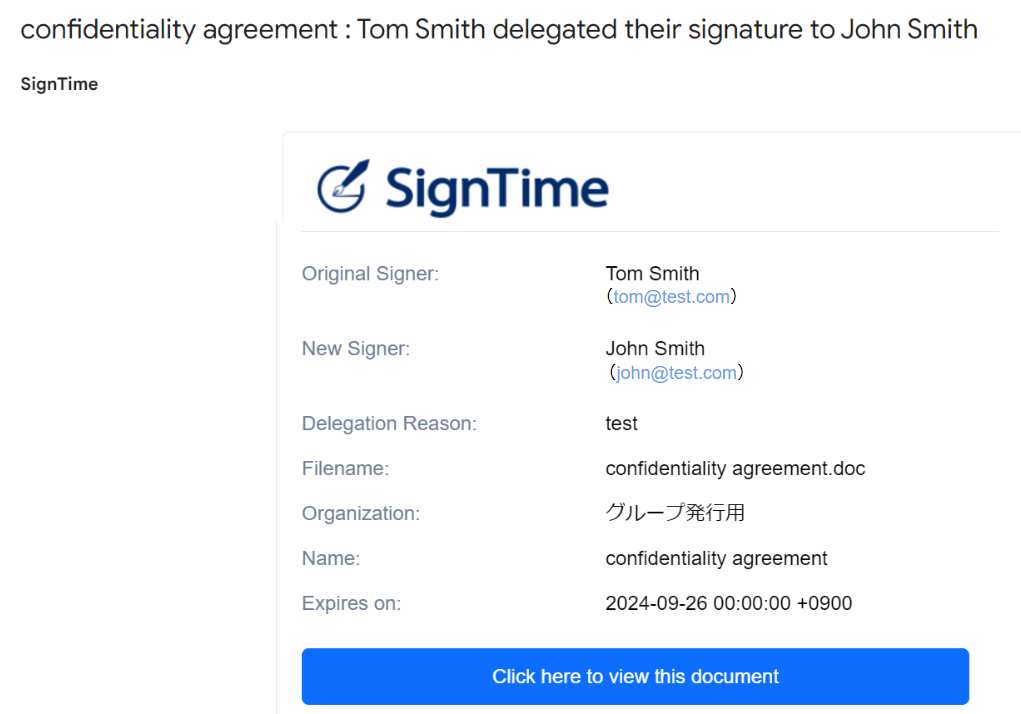1021x714 pixels.
Task: Click the Name value confidentiality agreement
Action: point(716,558)
